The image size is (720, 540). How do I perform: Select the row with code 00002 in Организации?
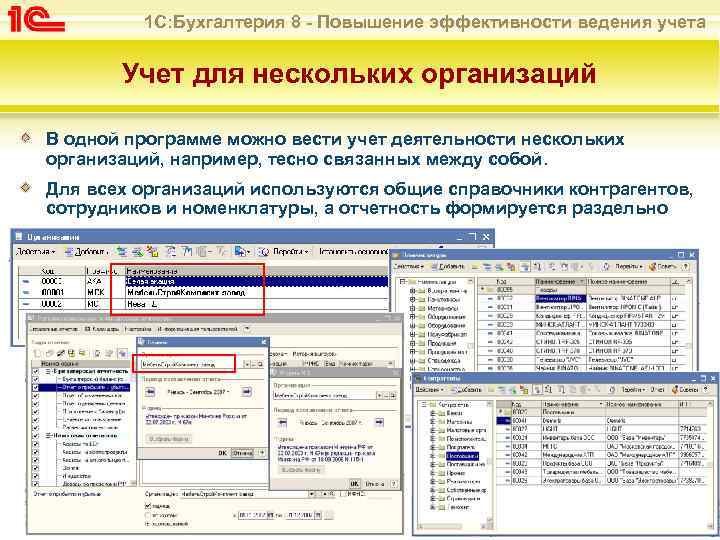[x=203, y=304]
